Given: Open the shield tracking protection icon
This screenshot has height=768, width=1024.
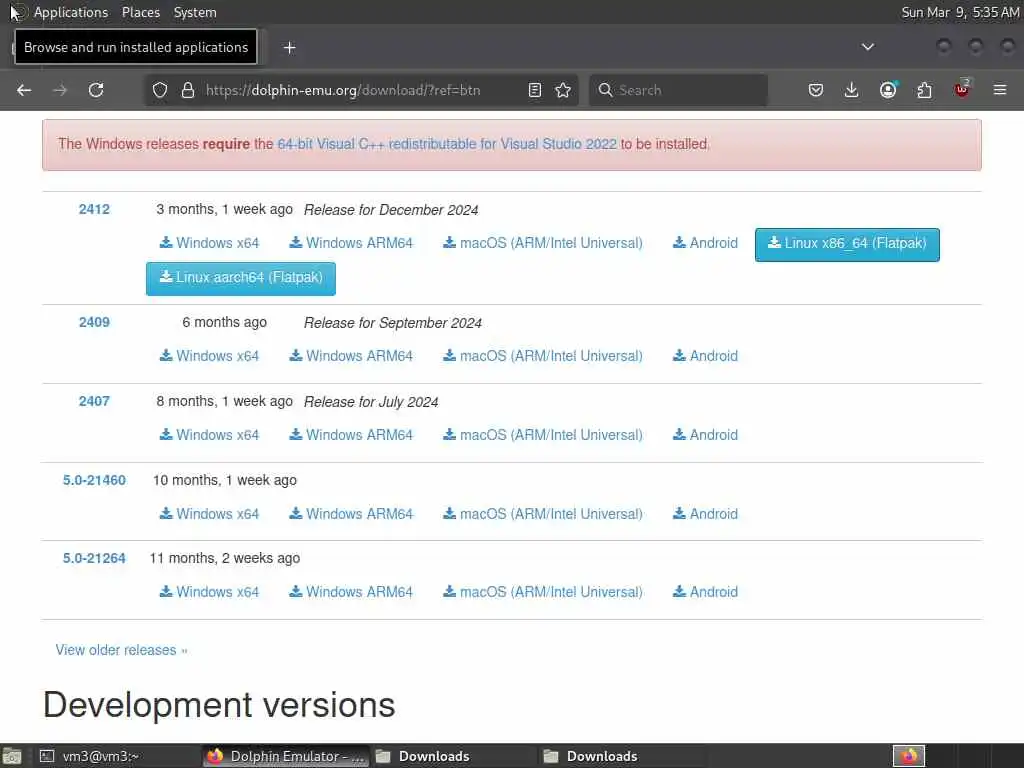Looking at the screenshot, I should [160, 90].
